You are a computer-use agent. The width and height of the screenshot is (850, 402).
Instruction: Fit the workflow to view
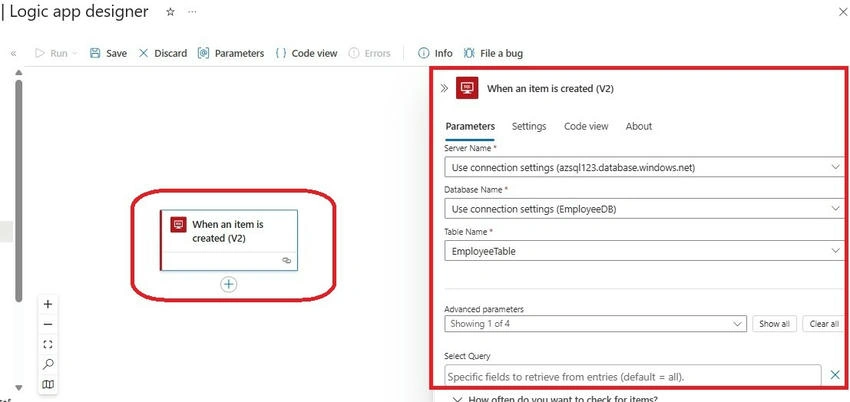point(48,344)
